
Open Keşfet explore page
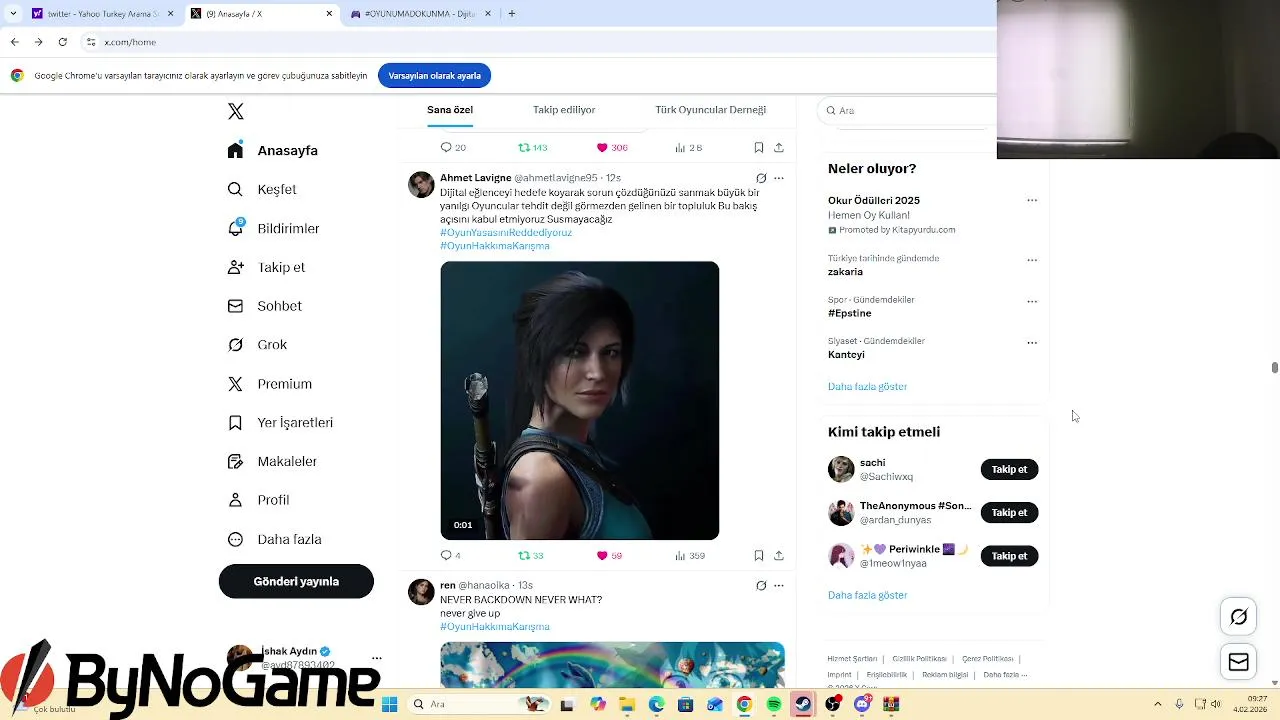click(x=262, y=189)
